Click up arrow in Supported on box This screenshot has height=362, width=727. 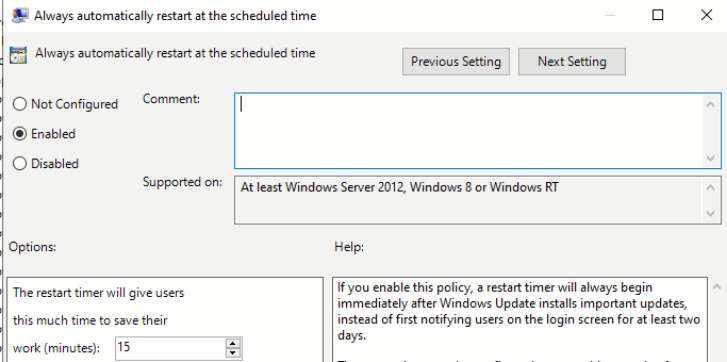[x=710, y=188]
